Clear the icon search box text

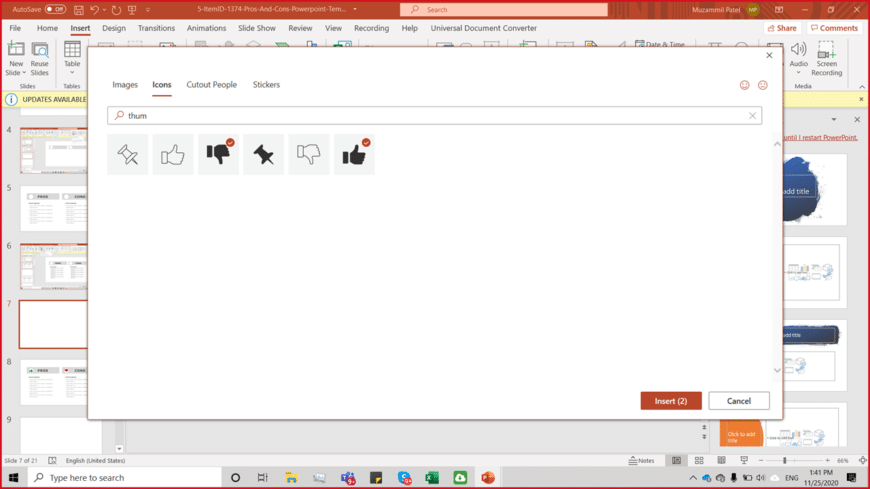[x=753, y=116]
